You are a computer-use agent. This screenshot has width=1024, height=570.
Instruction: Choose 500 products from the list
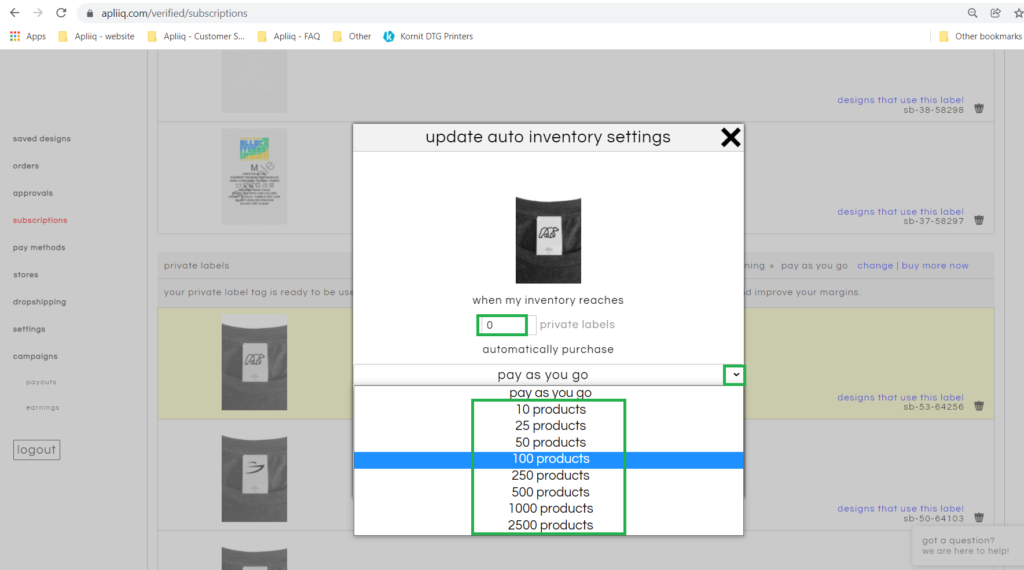pyautogui.click(x=550, y=492)
